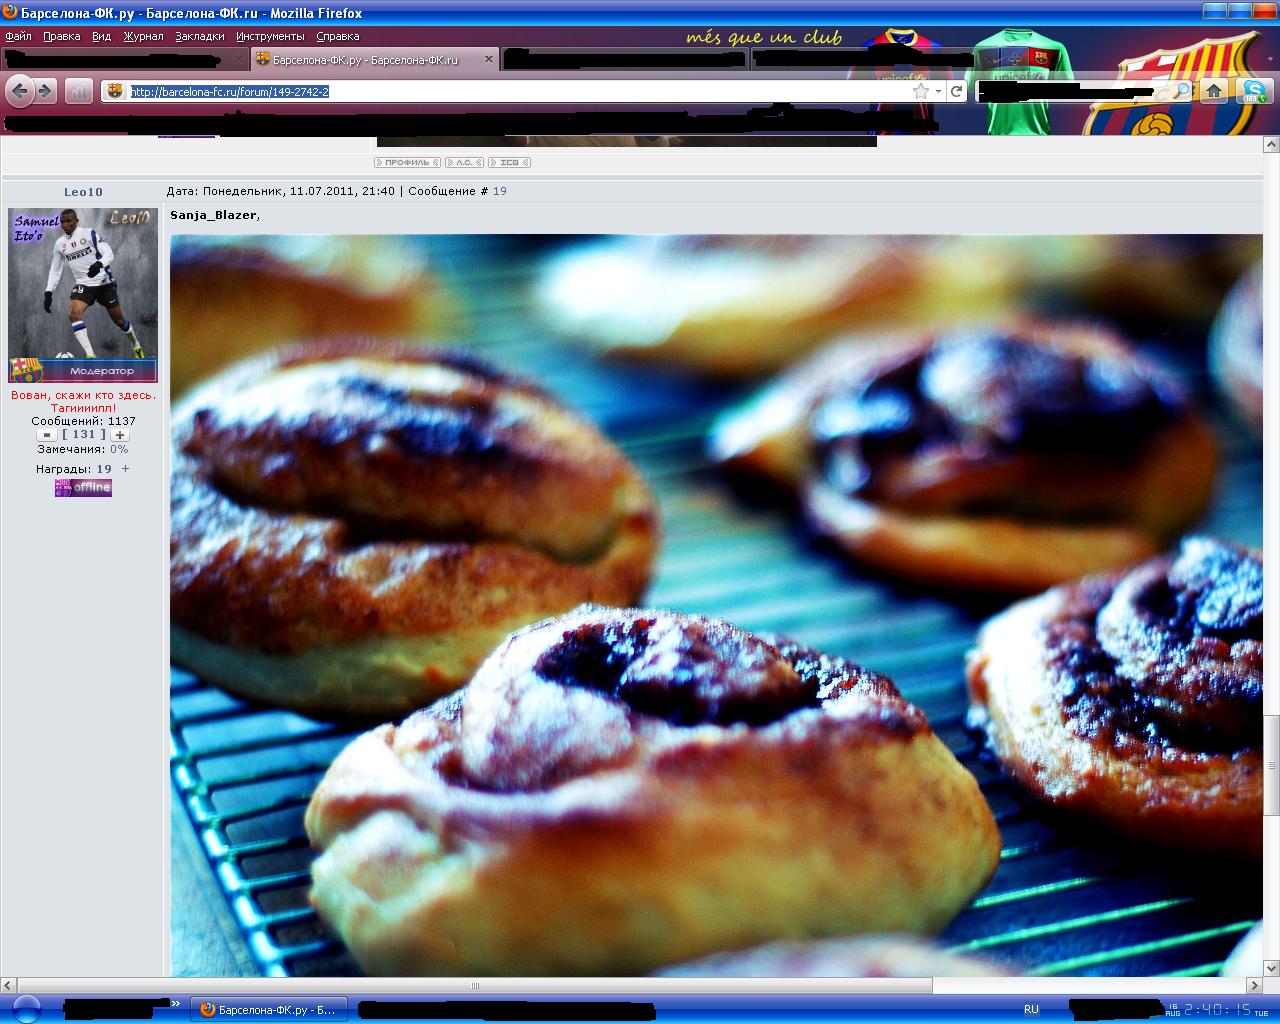
Task: Click the search magnifier icon
Action: 1182,91
